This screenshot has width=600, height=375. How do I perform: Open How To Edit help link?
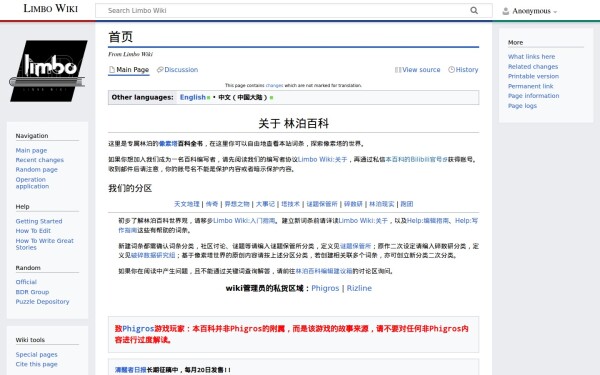pos(33,231)
